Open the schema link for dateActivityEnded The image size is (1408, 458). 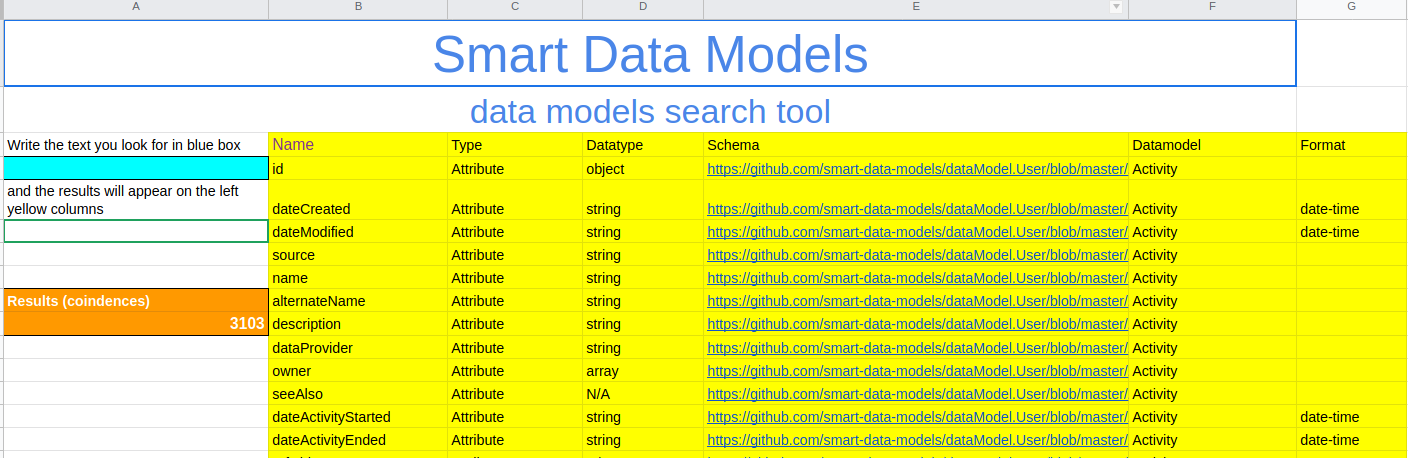click(917, 440)
